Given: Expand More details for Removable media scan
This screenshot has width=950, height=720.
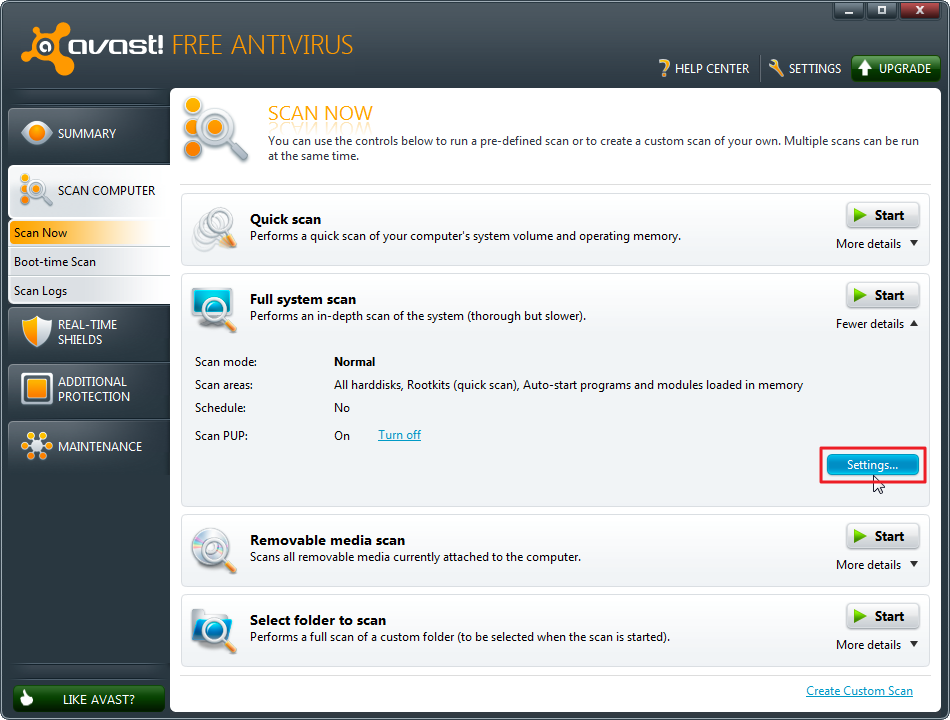Looking at the screenshot, I should (877, 565).
